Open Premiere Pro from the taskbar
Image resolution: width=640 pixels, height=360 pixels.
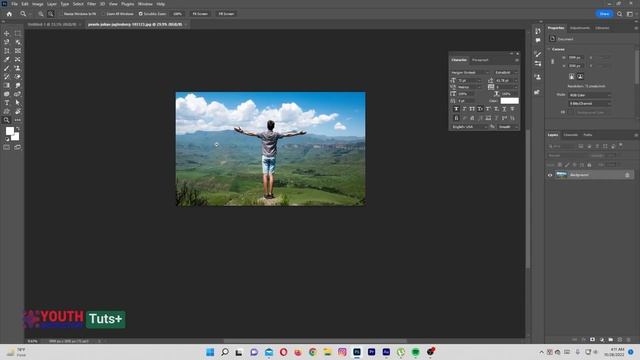point(371,352)
